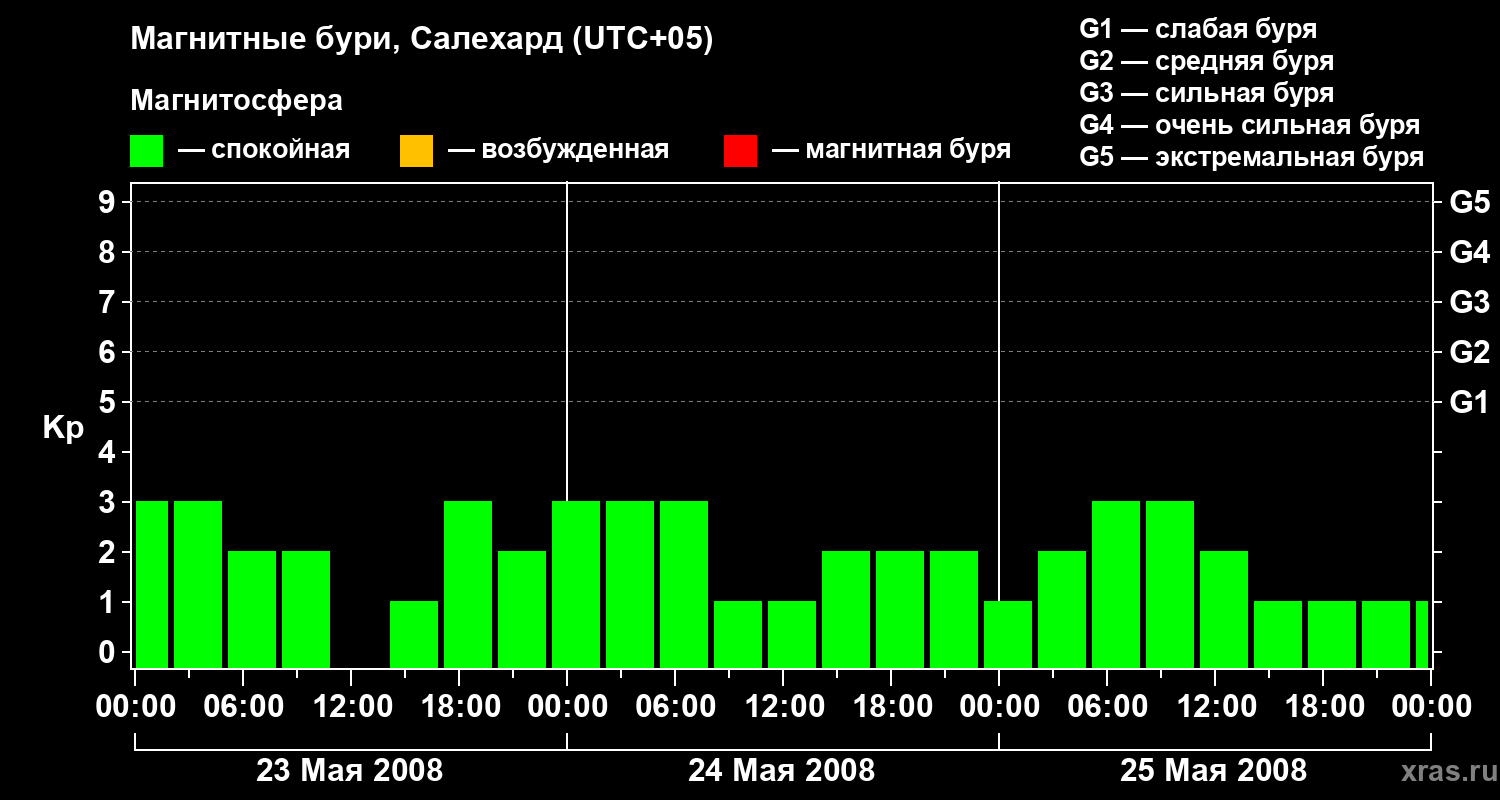Click the Kp 2 bar for 15:00–18:00 on 24 Мая

pyautogui.click(x=846, y=609)
